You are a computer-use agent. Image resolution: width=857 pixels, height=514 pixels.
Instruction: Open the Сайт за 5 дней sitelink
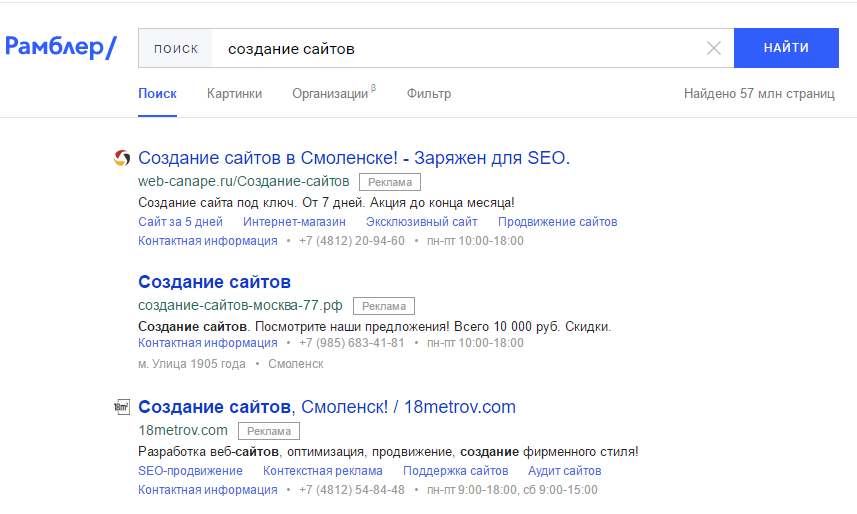tap(180, 222)
